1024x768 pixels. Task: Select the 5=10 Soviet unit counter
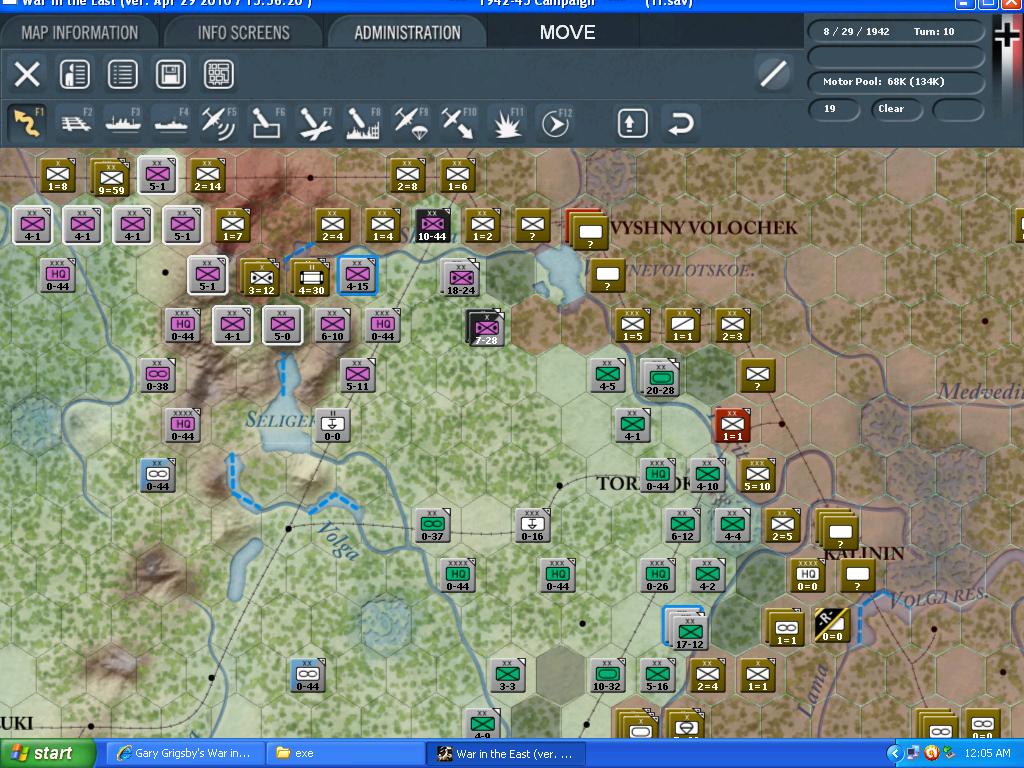[758, 475]
